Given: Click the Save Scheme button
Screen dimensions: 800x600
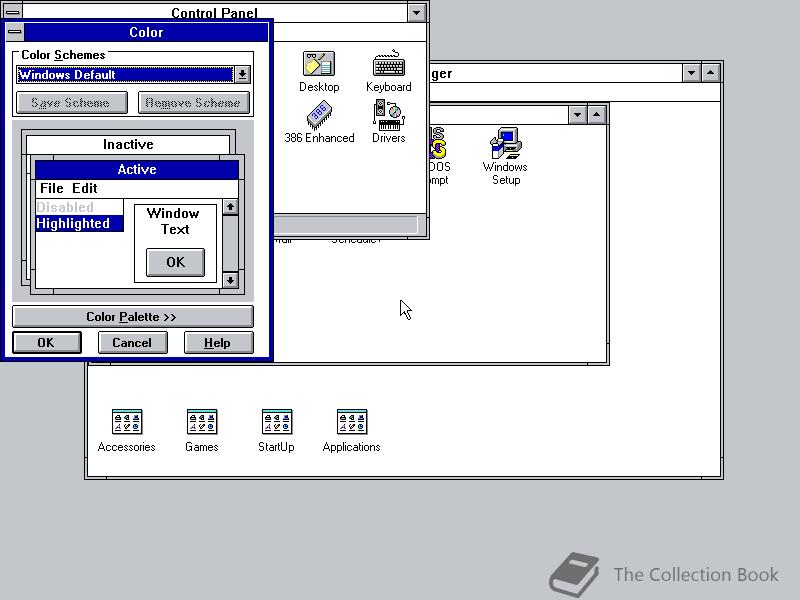Looking at the screenshot, I should tap(71, 103).
